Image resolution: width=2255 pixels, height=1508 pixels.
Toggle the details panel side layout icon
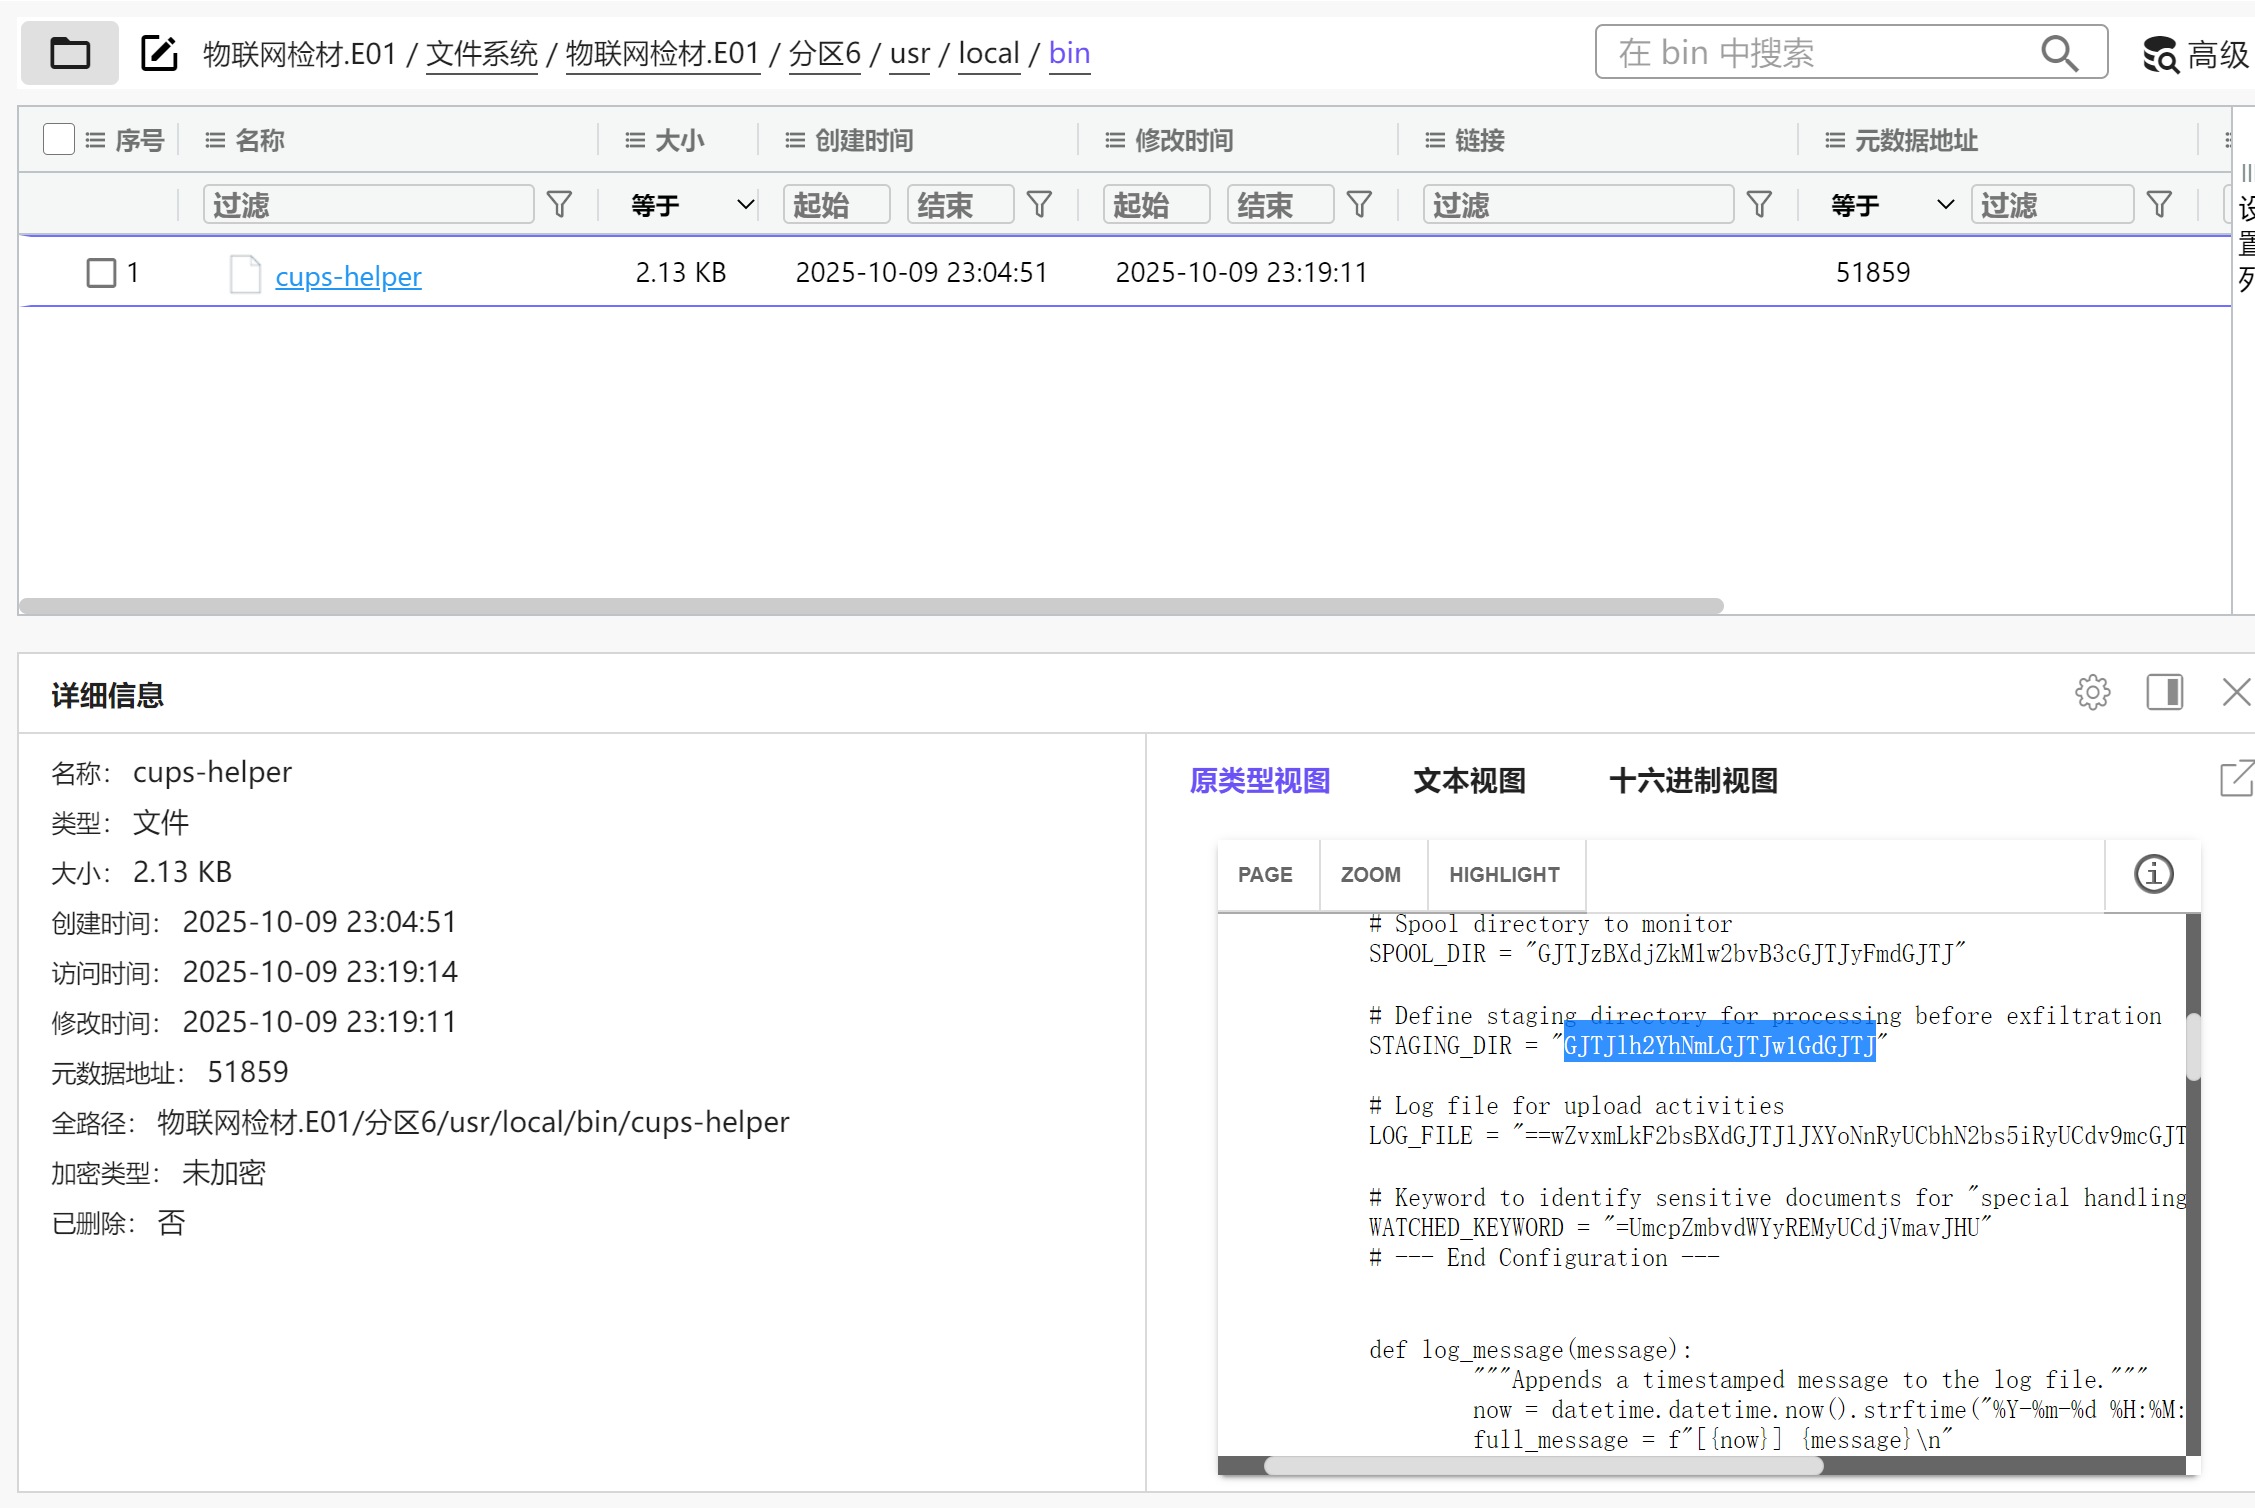tap(2164, 692)
